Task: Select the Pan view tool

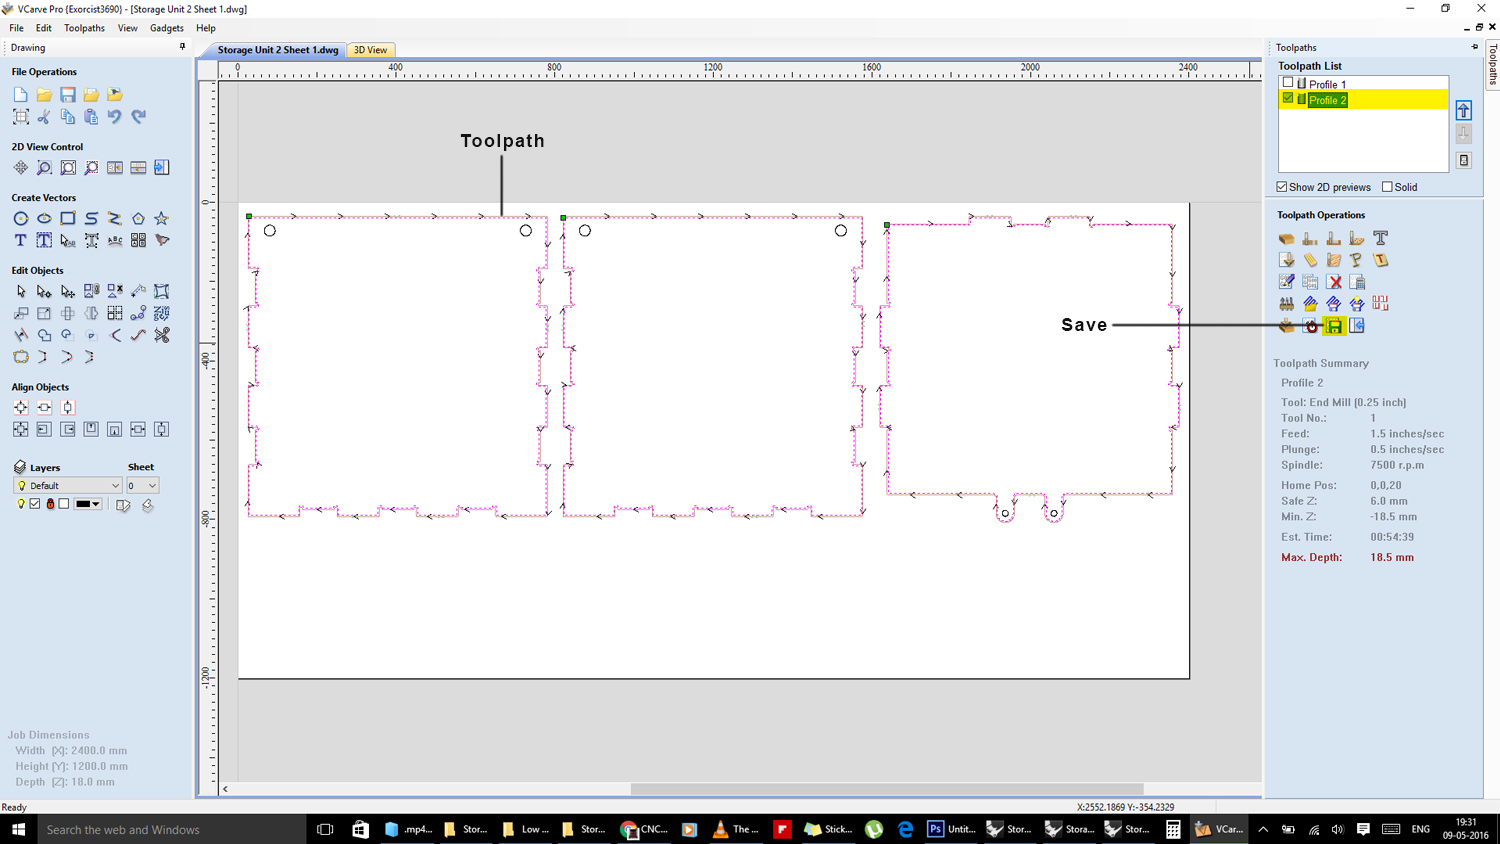Action: pyautogui.click(x=21, y=168)
